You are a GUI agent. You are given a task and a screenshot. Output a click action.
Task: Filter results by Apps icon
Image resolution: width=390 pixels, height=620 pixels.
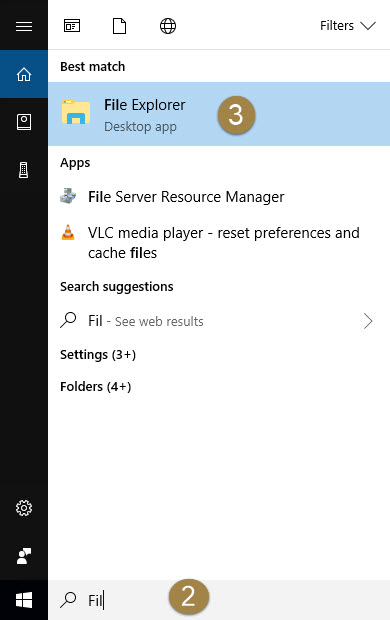(x=72, y=26)
